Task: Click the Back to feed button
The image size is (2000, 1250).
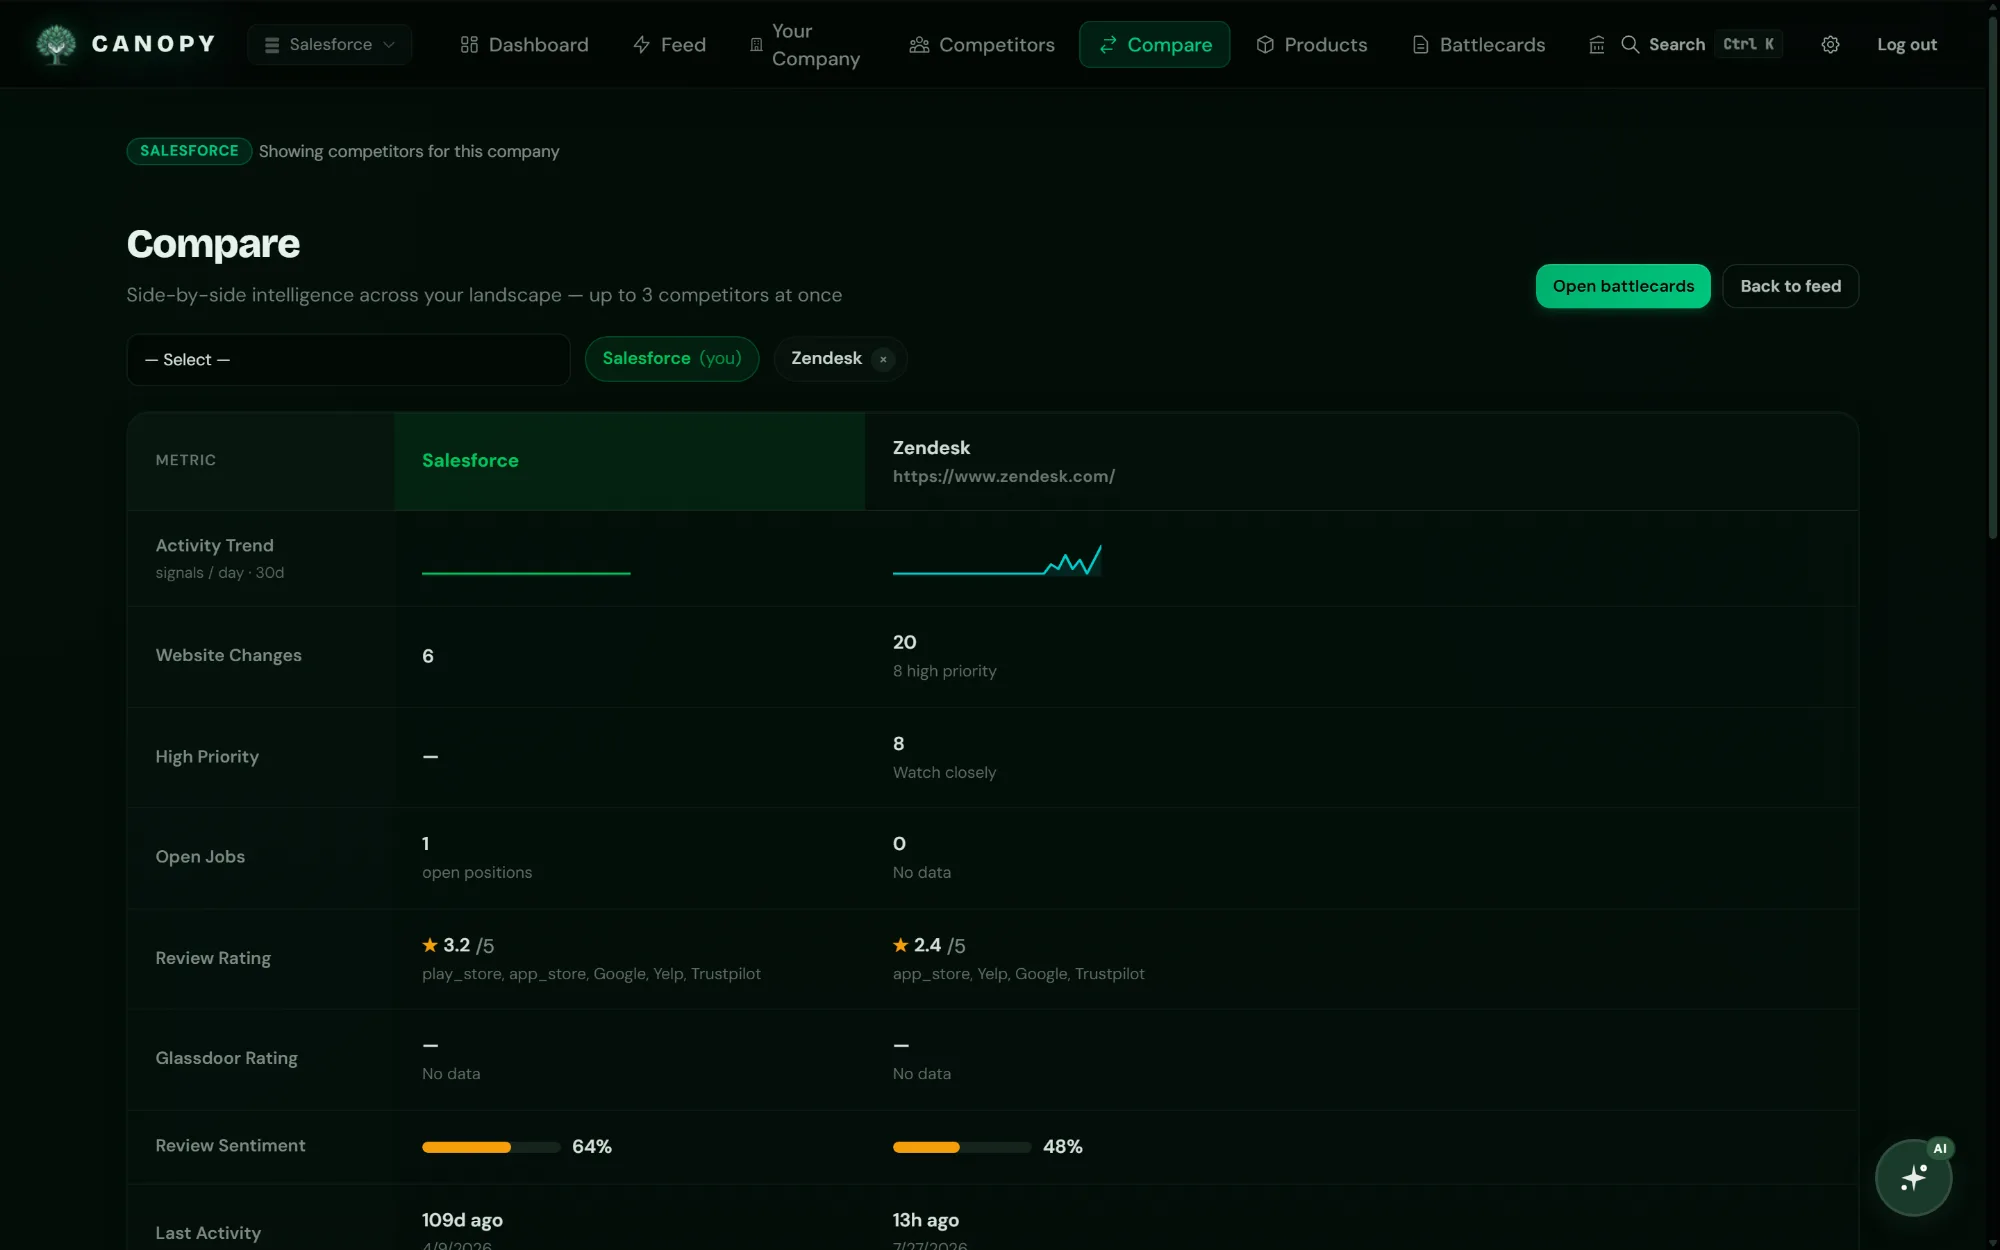Action: coord(1790,286)
